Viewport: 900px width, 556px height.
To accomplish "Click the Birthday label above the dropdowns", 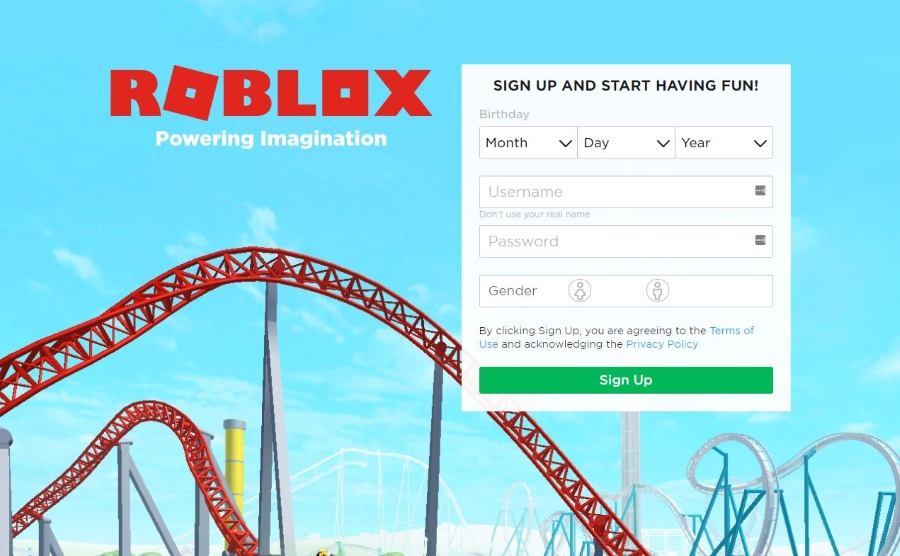I will 504,114.
